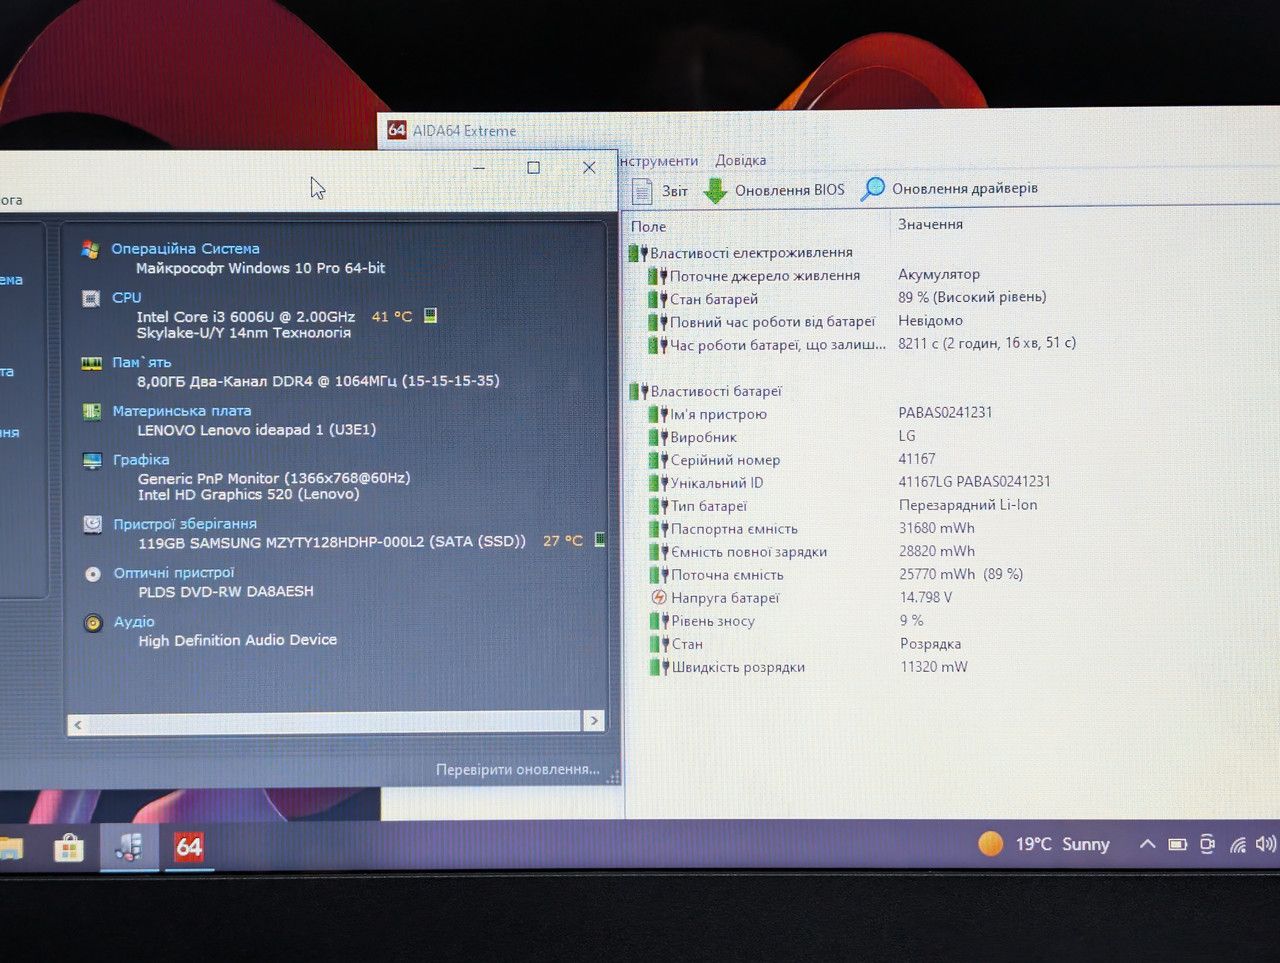Open Microsoft Store from the taskbar
This screenshot has width=1280, height=963.
tap(68, 849)
